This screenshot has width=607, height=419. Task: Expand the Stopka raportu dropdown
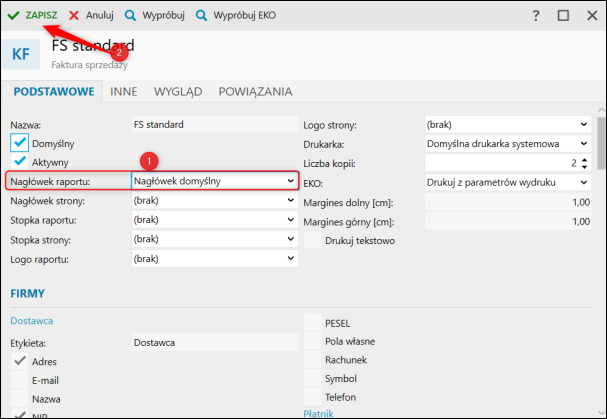tap(215, 220)
